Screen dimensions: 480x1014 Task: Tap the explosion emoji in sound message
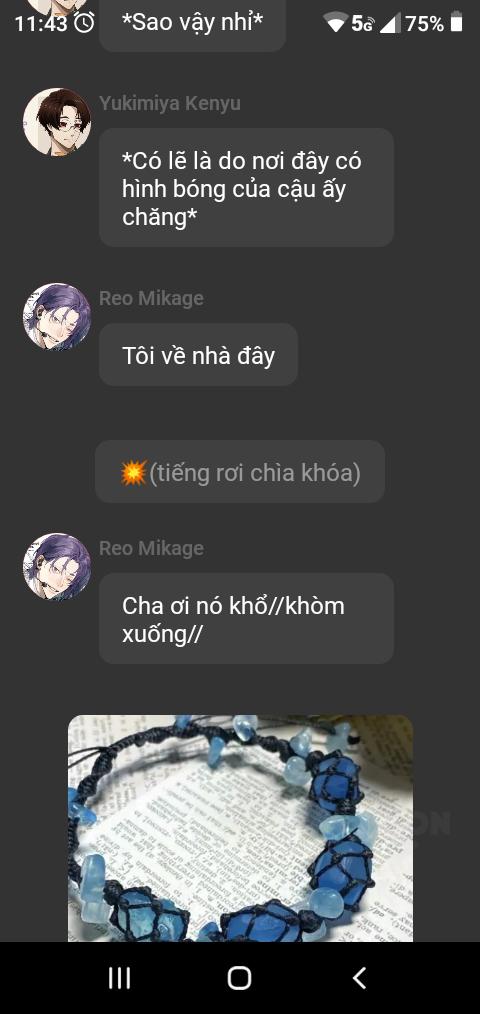tap(134, 473)
